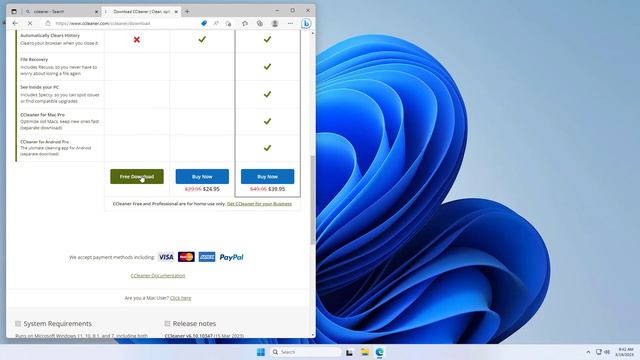Click the red X under Automatically Clears History
The image size is (640, 360).
[137, 40]
